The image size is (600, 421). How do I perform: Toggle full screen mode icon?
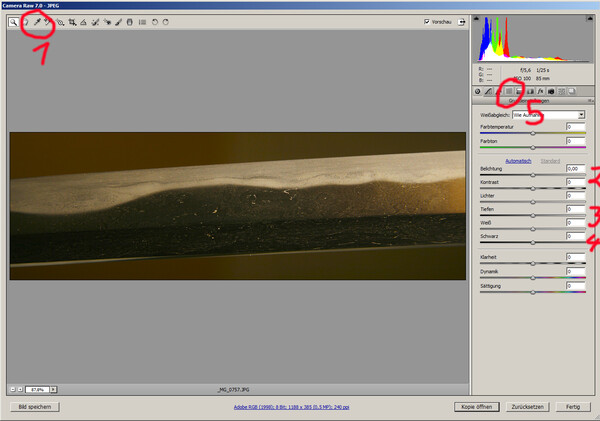point(462,22)
